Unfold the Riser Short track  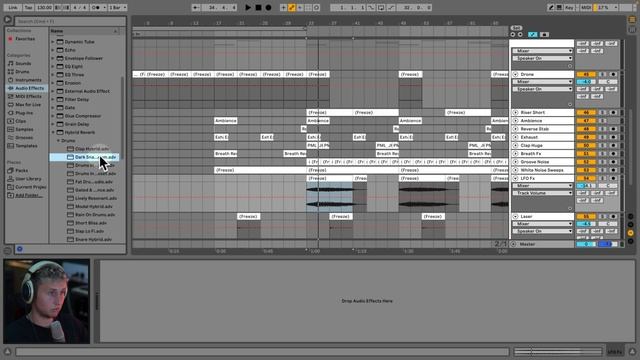pos(516,112)
